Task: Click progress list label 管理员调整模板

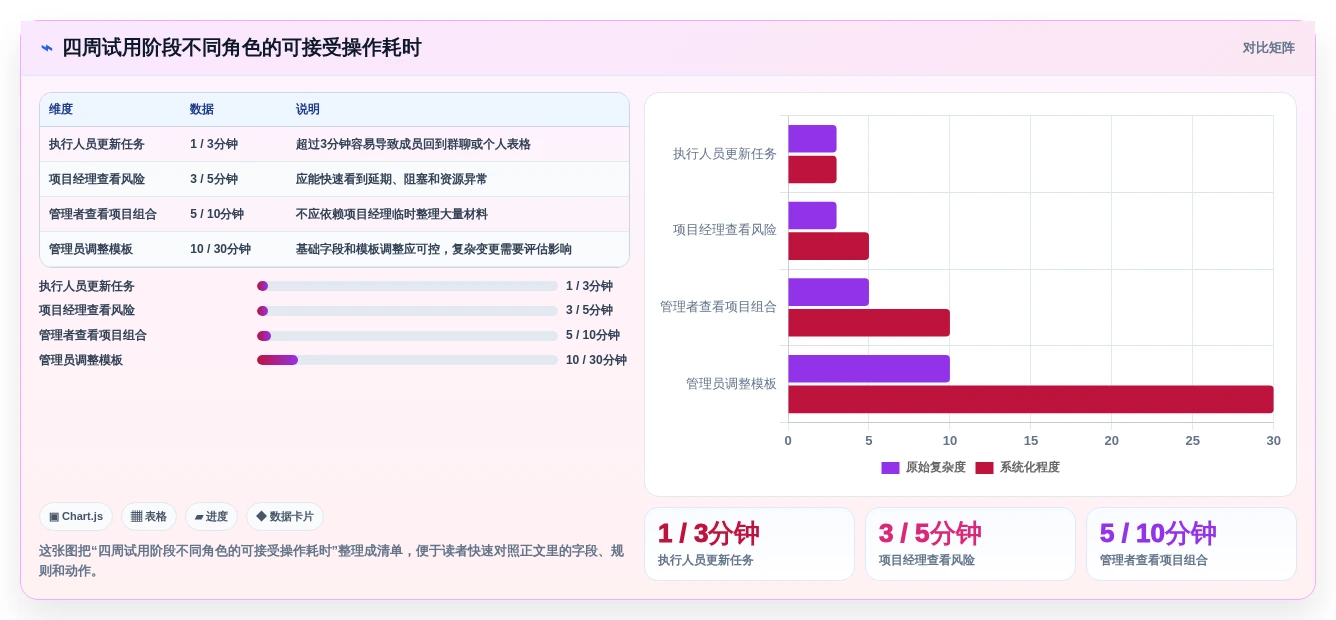Action: click(81, 360)
